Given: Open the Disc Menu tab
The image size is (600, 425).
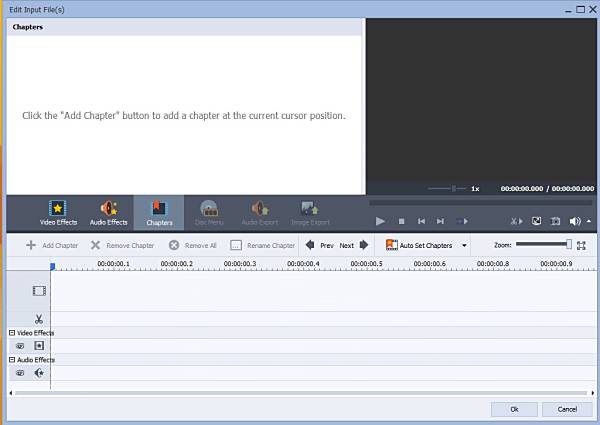Looking at the screenshot, I should click(209, 213).
